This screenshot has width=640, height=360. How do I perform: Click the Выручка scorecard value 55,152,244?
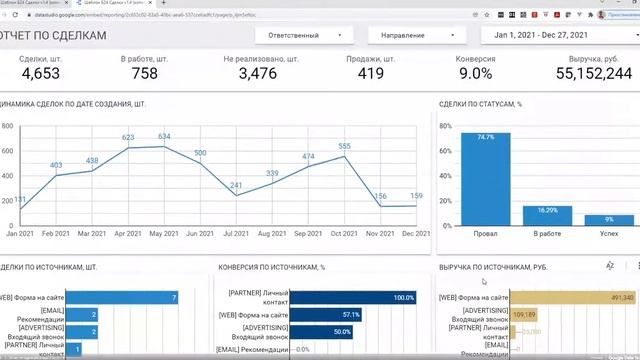click(x=594, y=74)
